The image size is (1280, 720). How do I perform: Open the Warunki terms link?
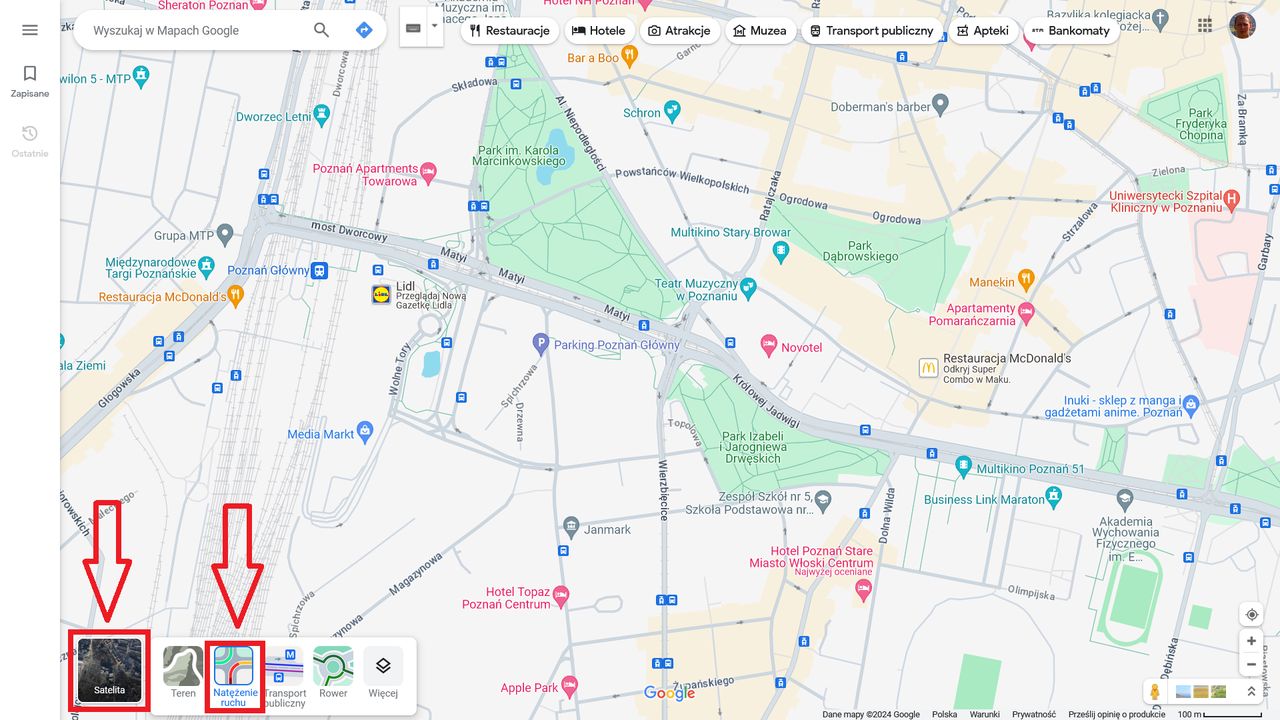pos(984,714)
